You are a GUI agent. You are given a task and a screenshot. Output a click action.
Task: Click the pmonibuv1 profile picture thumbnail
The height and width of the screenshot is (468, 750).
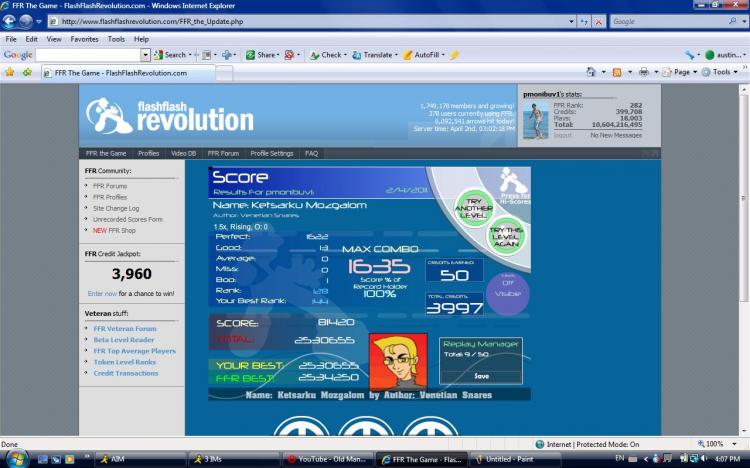(535, 120)
